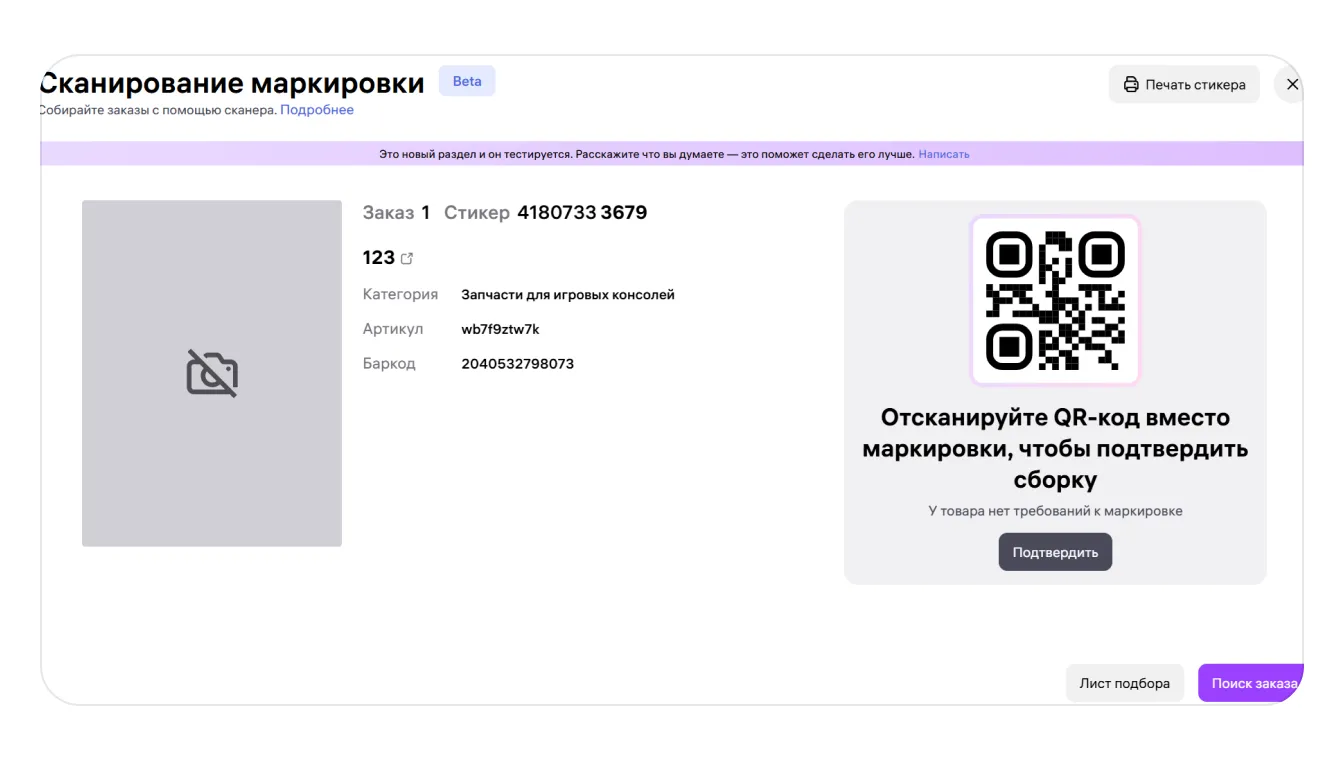Image resolution: width=1344 pixels, height=760 pixels.
Task: Click the article value wb7f9ztw7k
Action: (500, 329)
